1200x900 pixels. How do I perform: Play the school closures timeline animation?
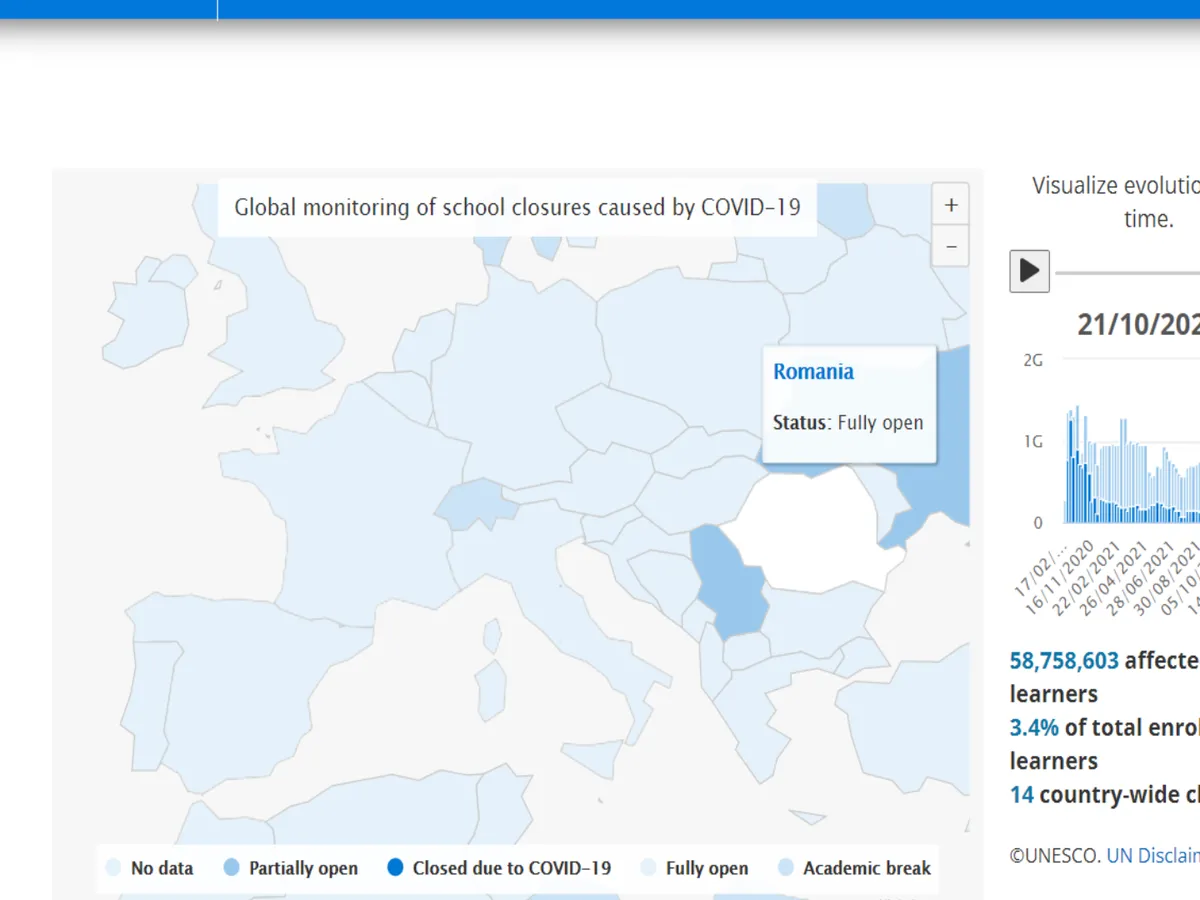tap(1029, 271)
